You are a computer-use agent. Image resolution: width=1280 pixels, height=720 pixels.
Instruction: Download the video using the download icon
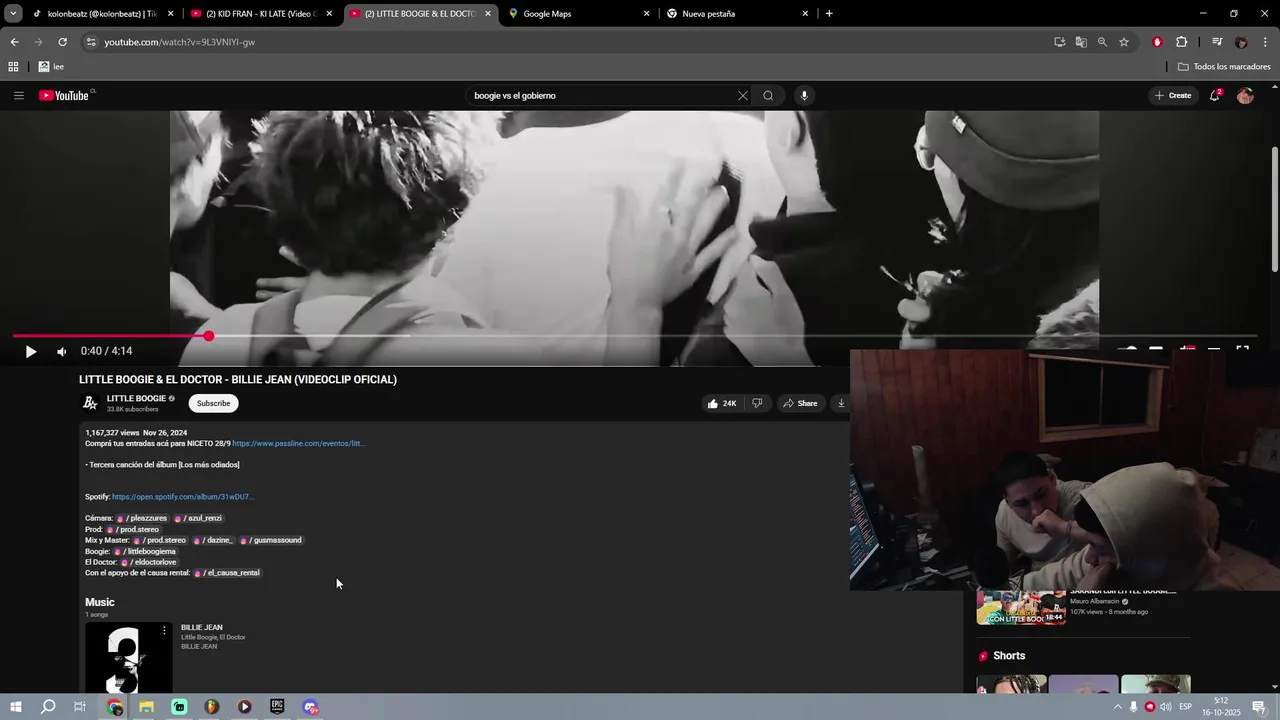click(841, 403)
